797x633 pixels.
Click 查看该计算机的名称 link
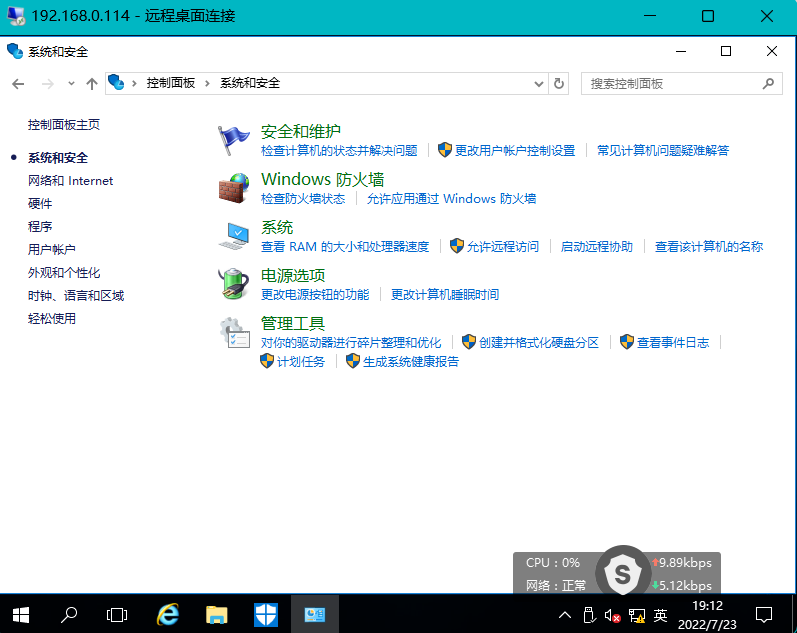coord(709,247)
